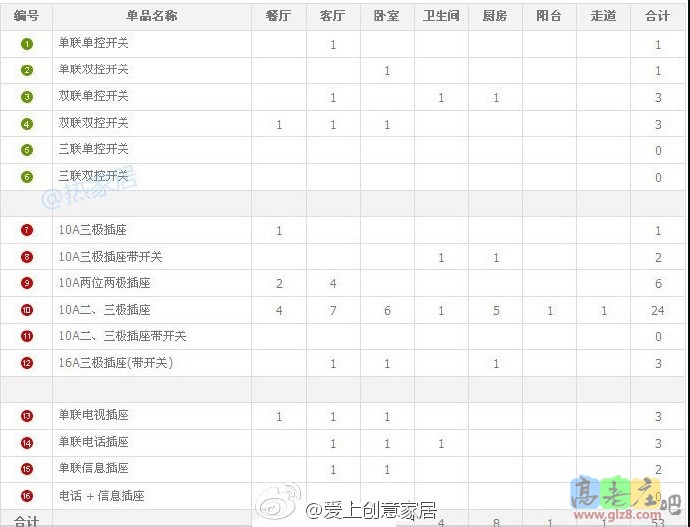
Task: Select the 10A二、三极插座带开关 item name
Action: point(122,336)
